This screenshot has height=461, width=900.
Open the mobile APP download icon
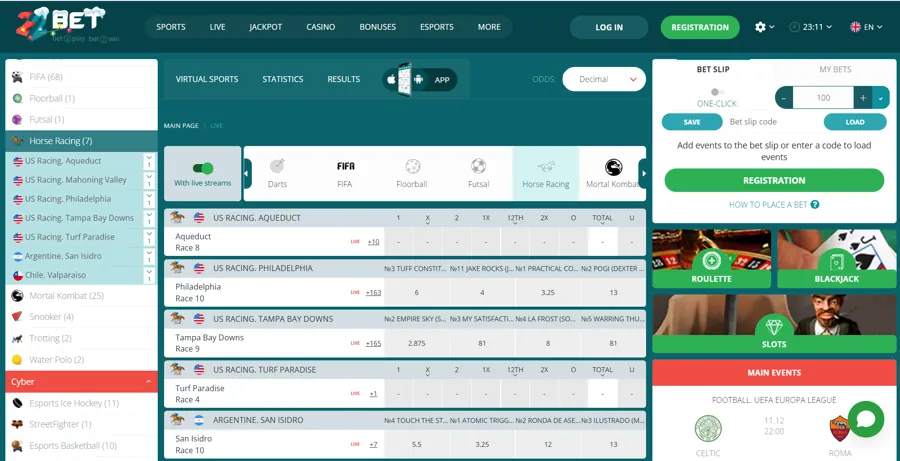[x=420, y=79]
